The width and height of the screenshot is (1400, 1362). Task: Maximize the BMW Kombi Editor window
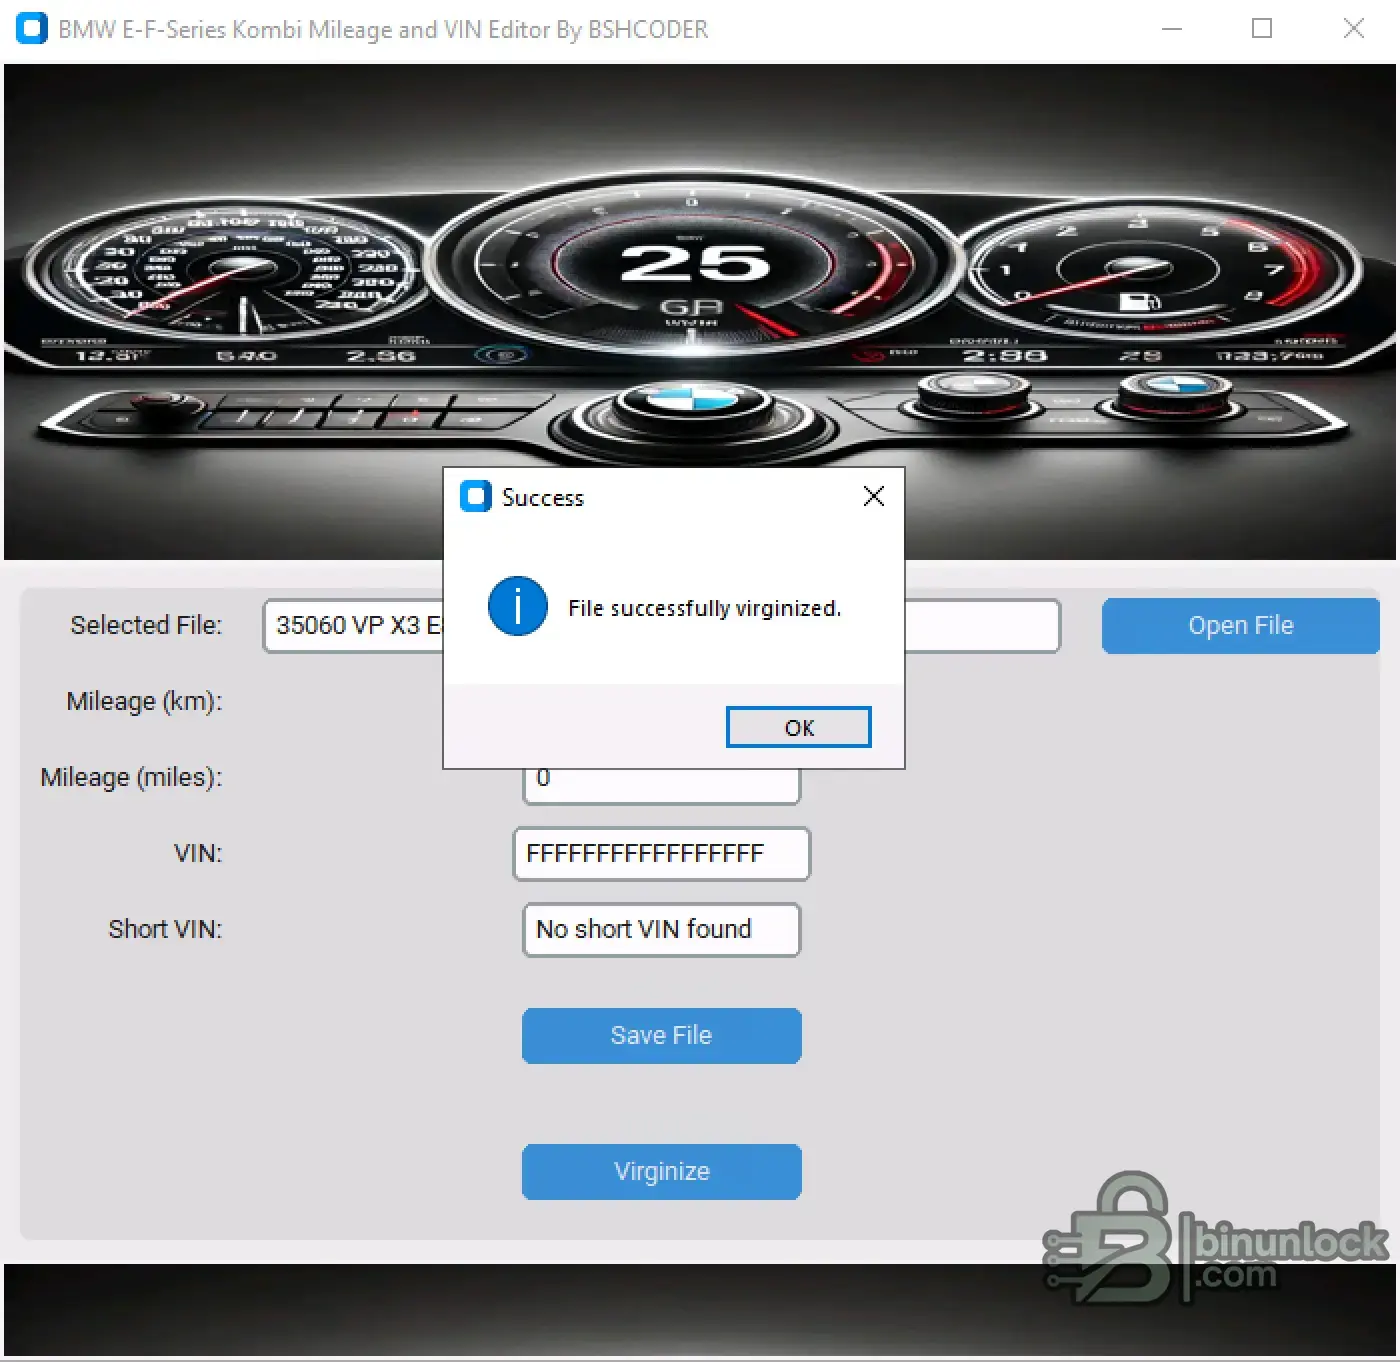[x=1262, y=29]
